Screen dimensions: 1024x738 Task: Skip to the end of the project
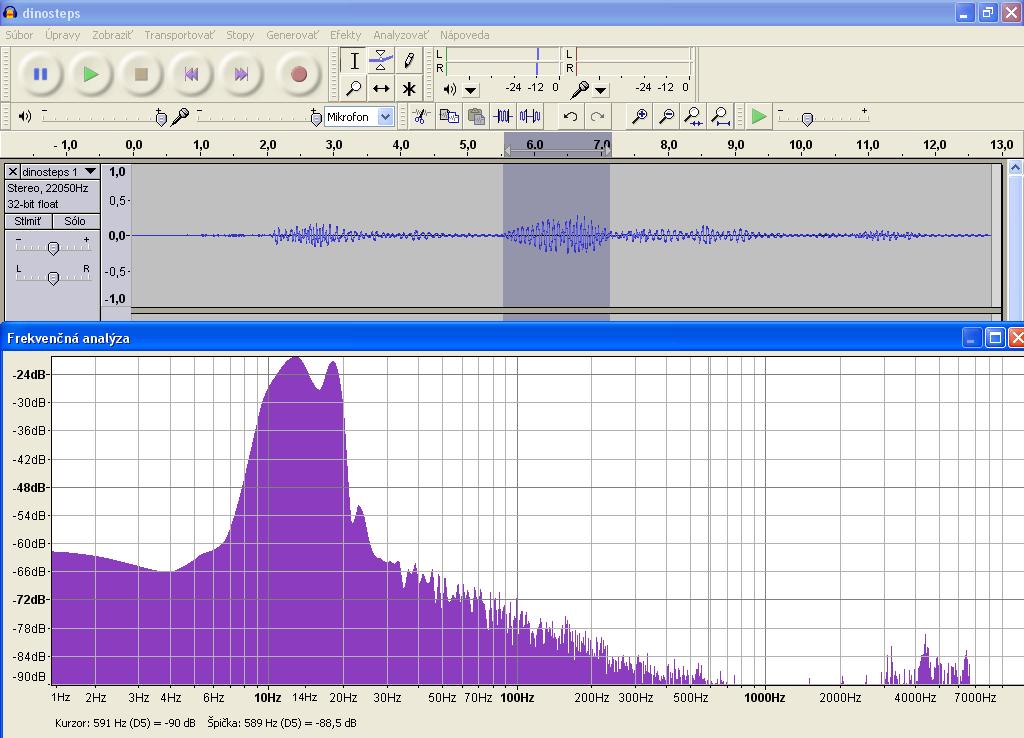[x=242, y=74]
